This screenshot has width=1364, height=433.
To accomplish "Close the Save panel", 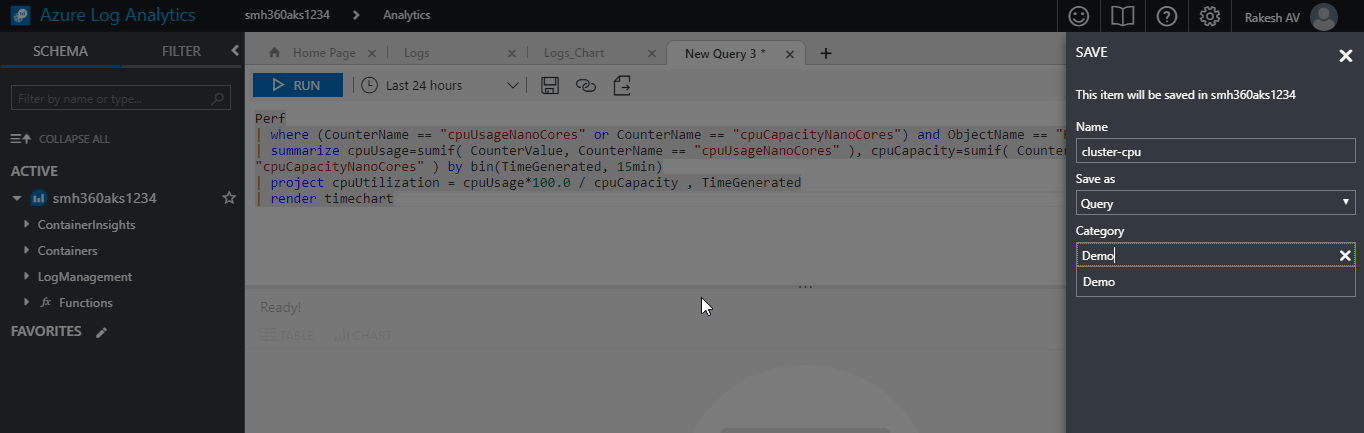I will tap(1346, 56).
